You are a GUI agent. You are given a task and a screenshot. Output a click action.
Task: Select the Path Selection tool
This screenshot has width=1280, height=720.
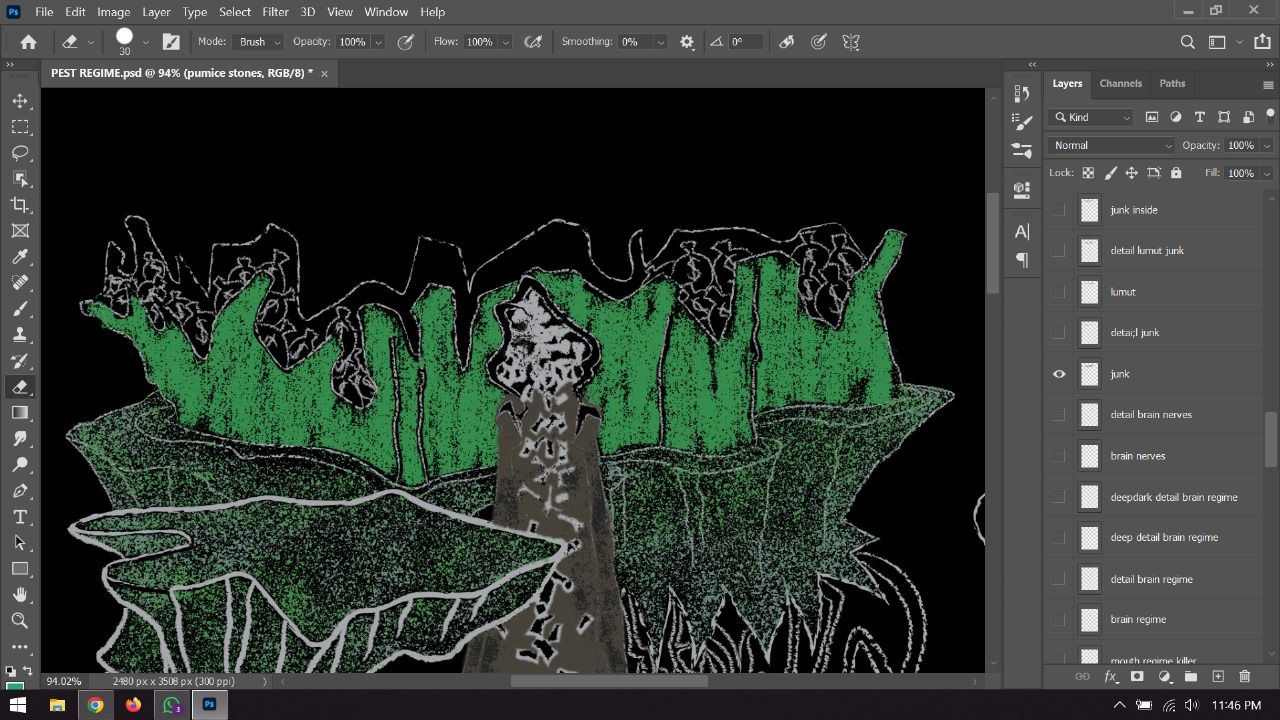click(20, 543)
